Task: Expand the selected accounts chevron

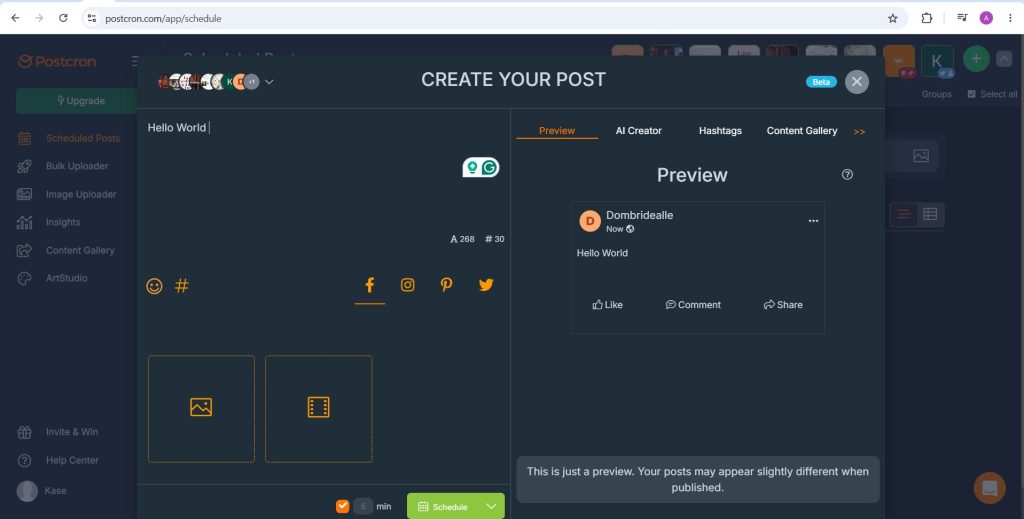Action: tap(269, 82)
